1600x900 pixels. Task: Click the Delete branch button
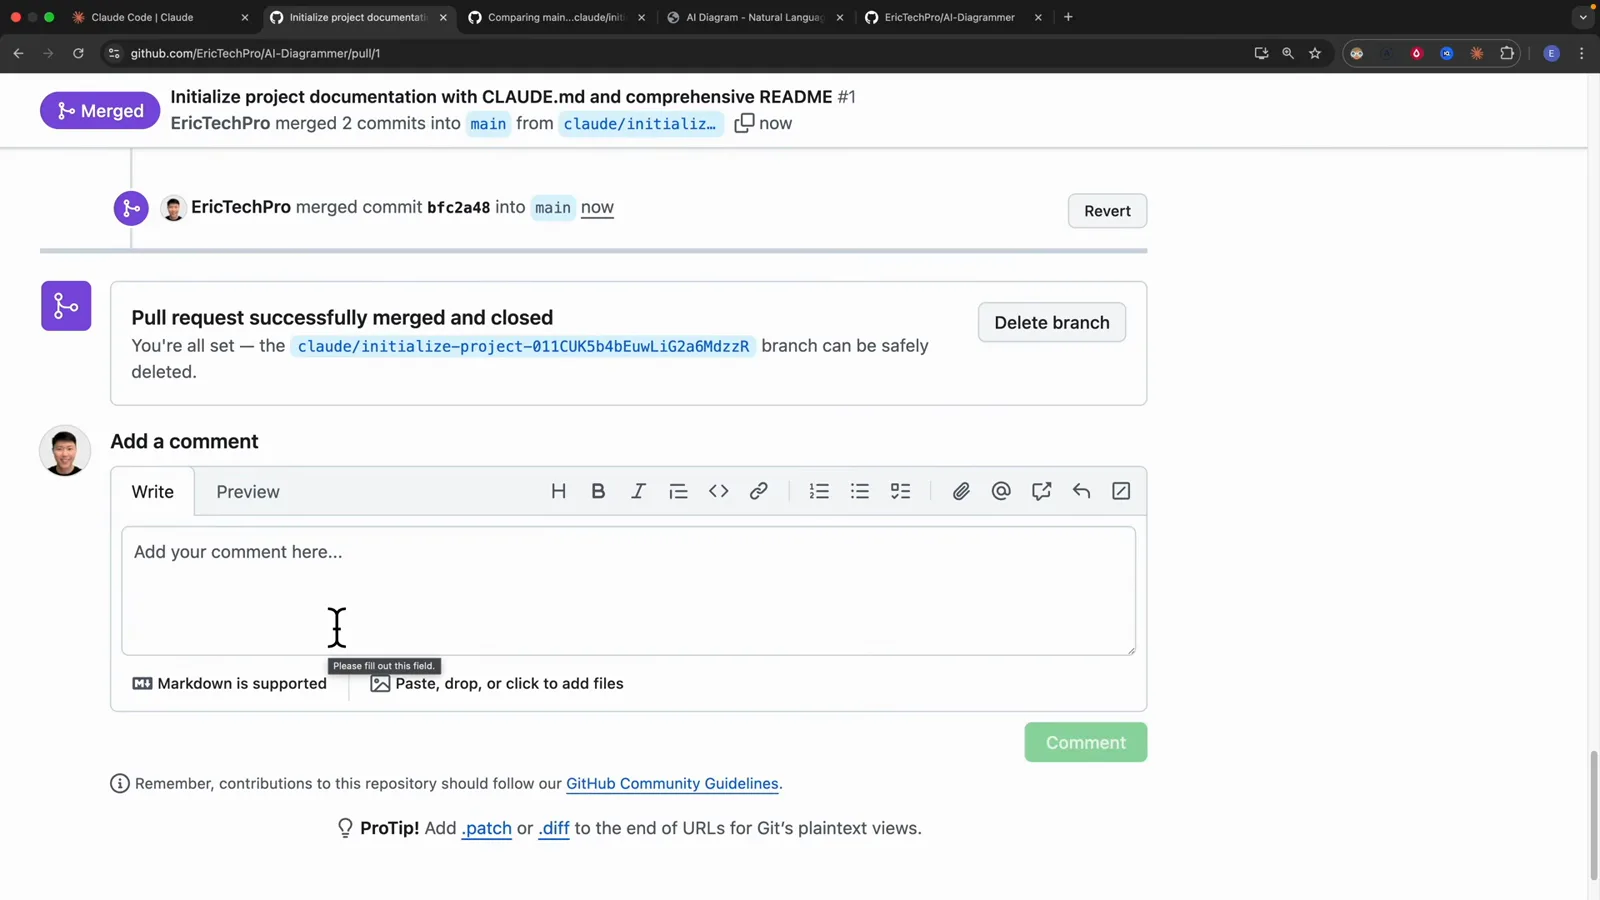(x=1052, y=322)
